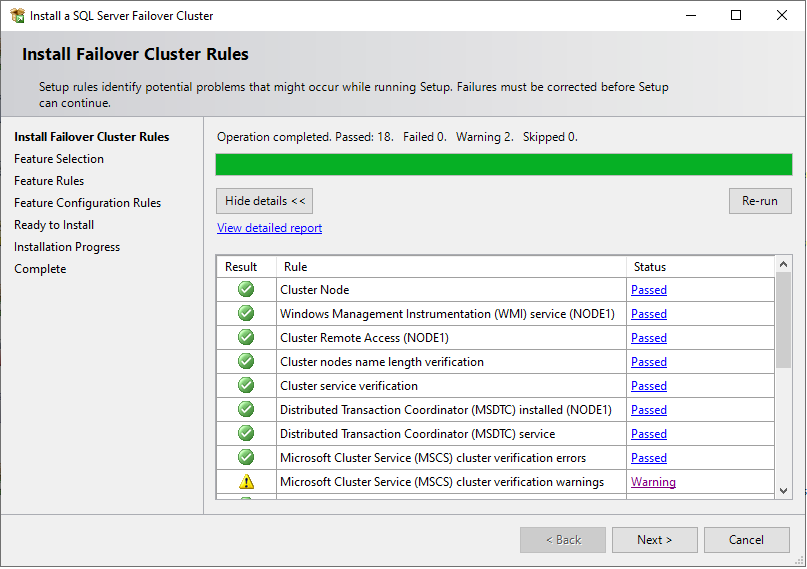Select Installation Progress step
The height and width of the screenshot is (569, 807).
click(67, 247)
